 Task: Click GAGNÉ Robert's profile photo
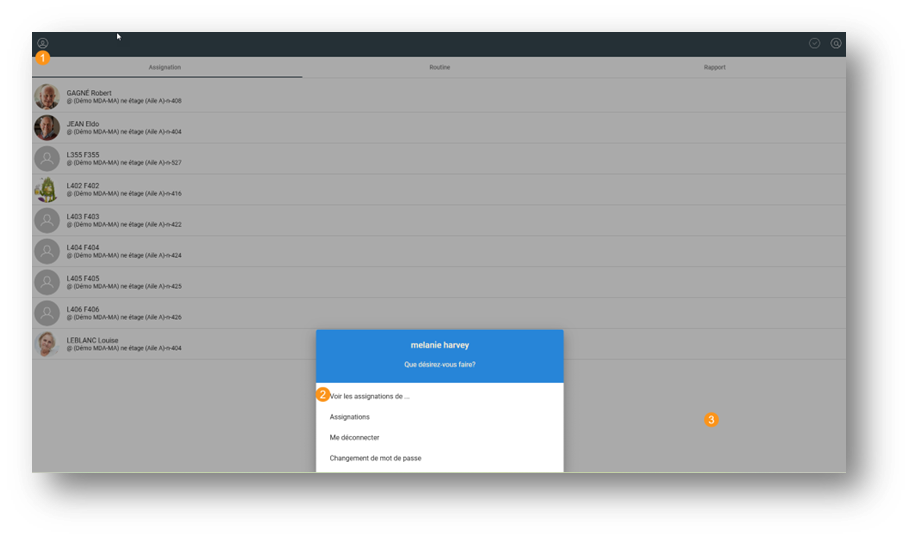(x=47, y=97)
